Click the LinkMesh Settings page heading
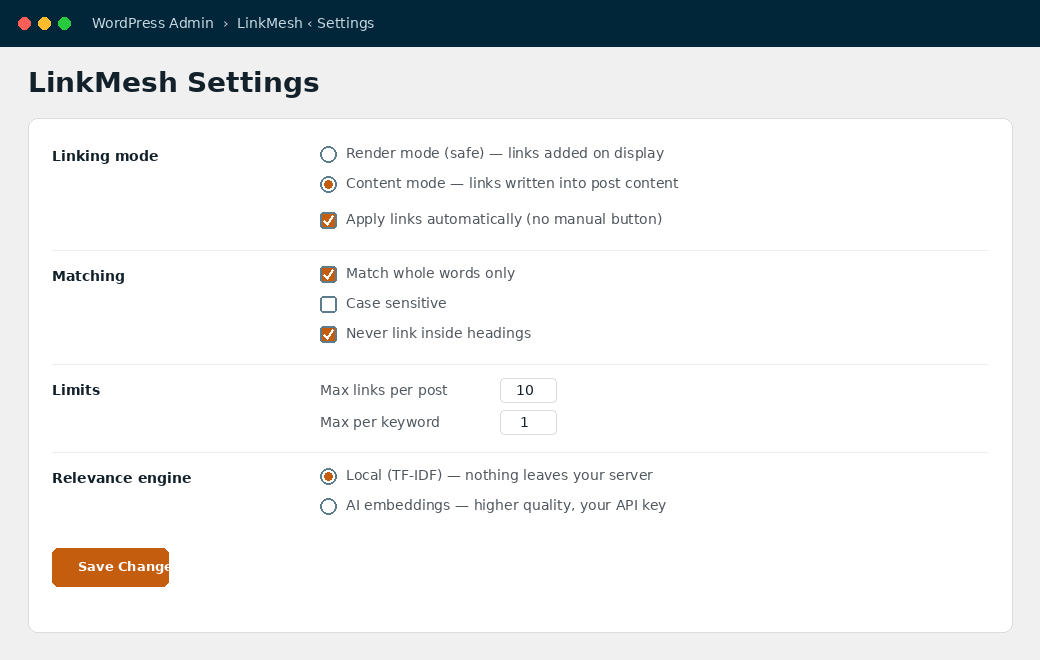The width and height of the screenshot is (1040, 660). [x=174, y=83]
